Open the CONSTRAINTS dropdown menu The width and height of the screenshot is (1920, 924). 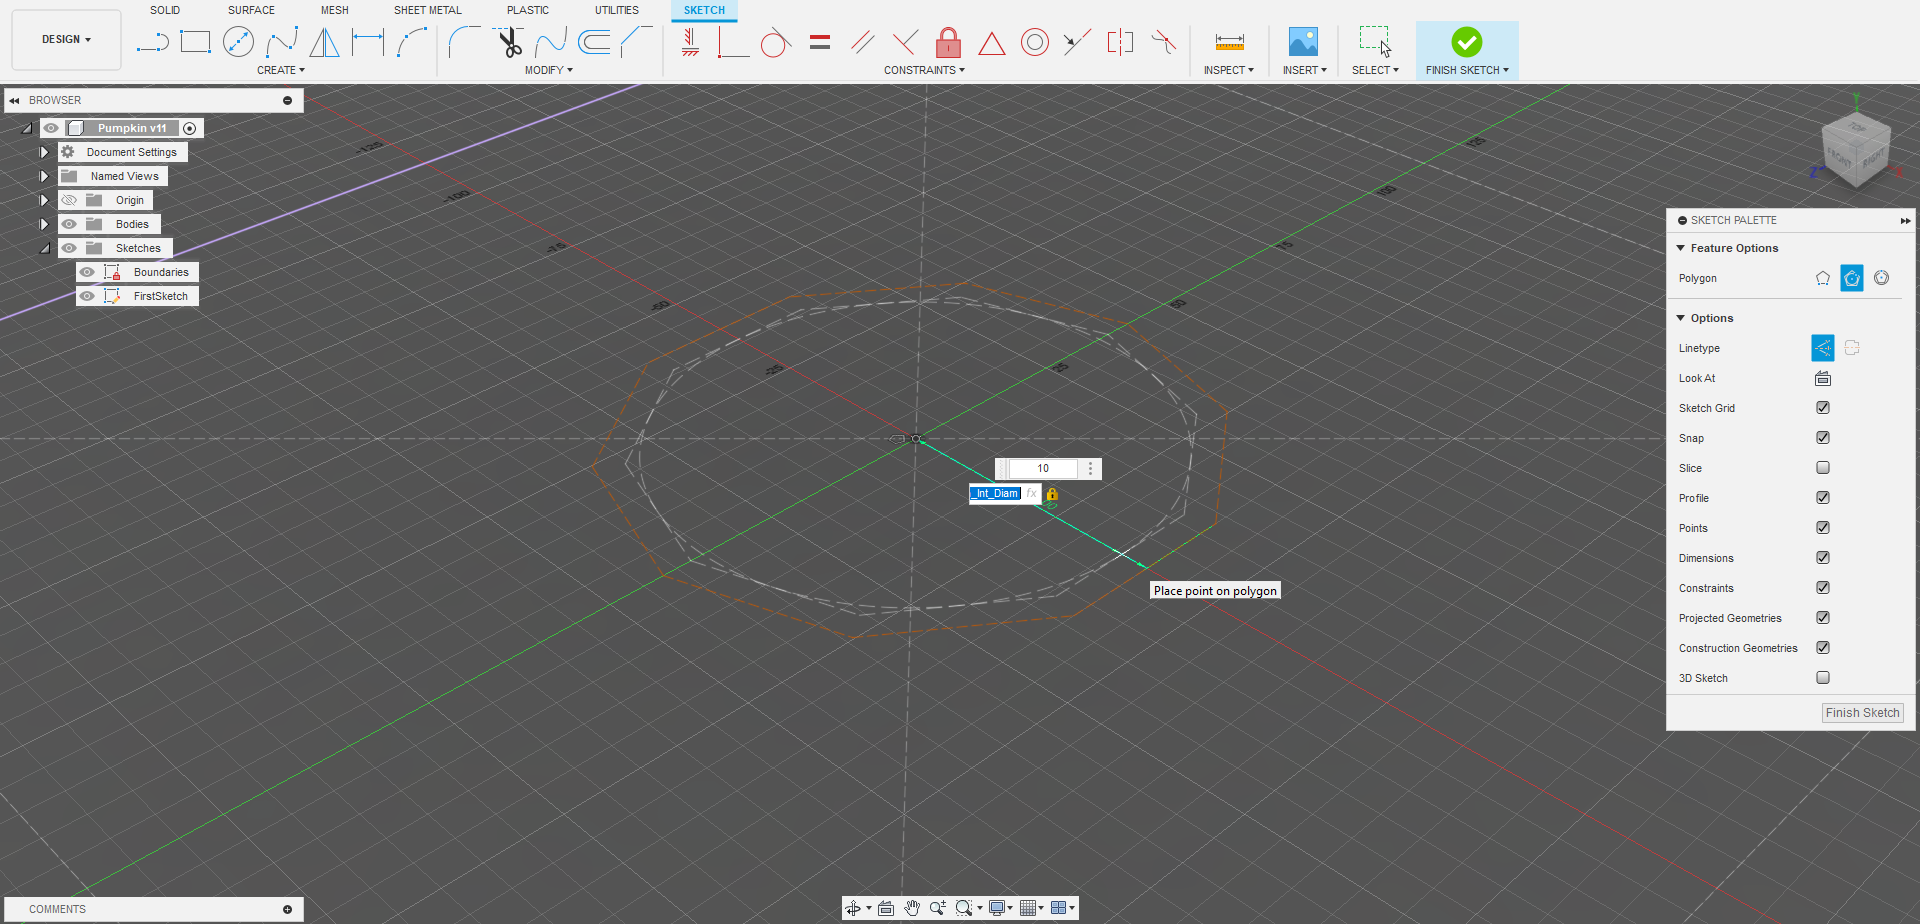tap(924, 70)
